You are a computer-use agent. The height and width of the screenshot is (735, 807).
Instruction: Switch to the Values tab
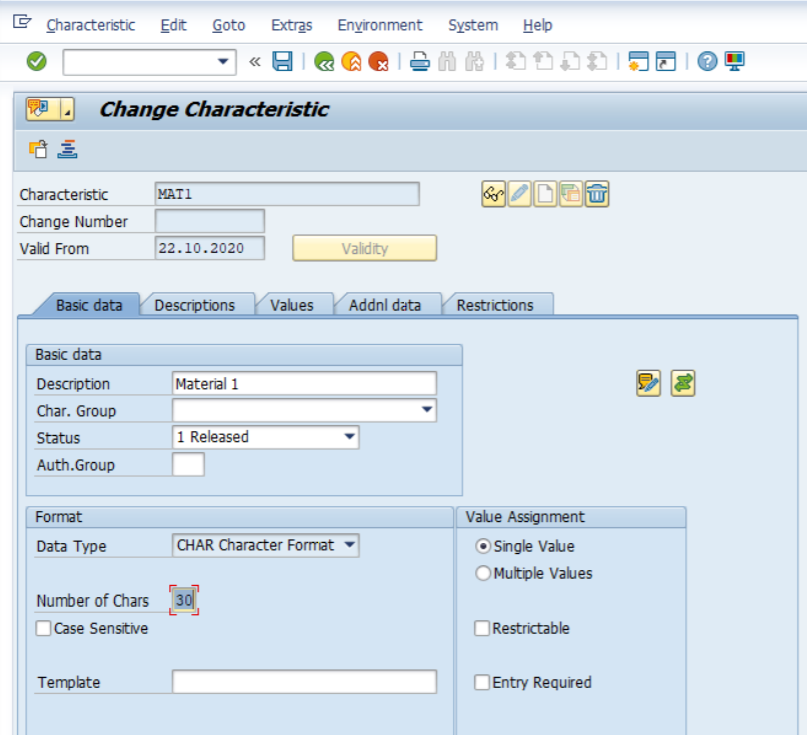pyautogui.click(x=292, y=305)
